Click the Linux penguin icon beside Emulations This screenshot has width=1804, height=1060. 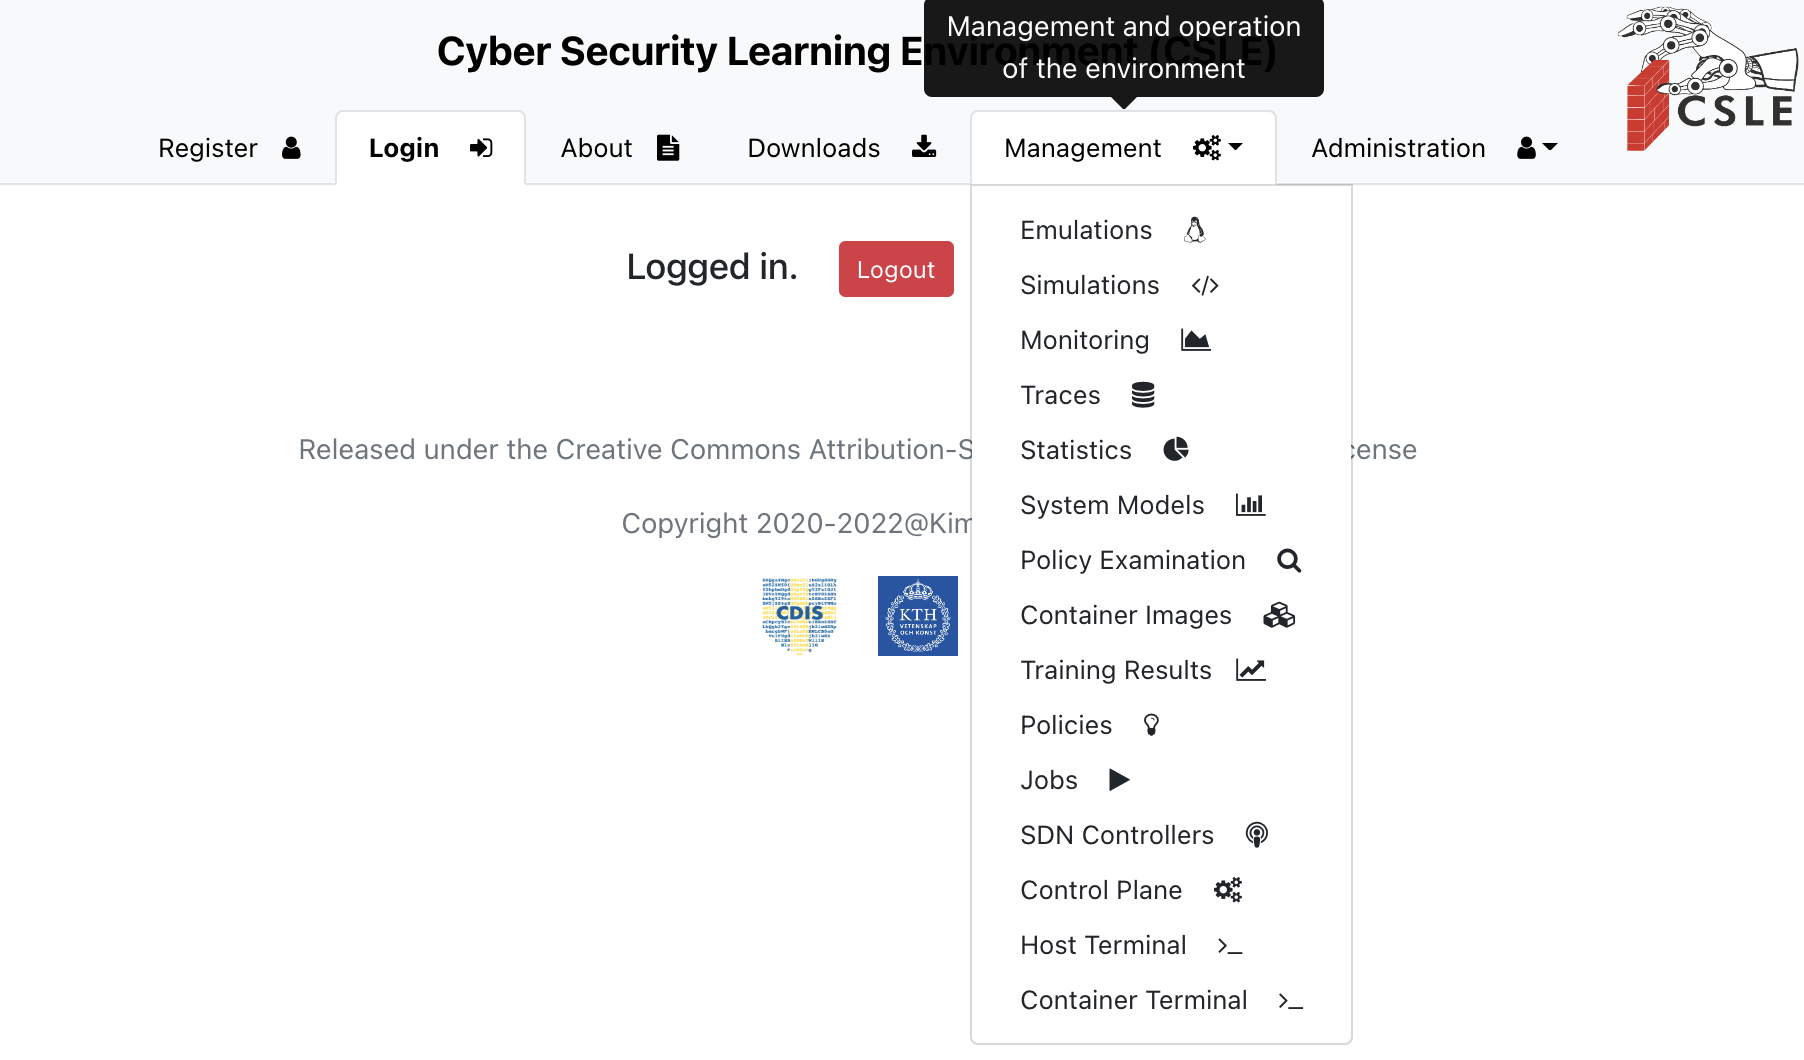pyautogui.click(x=1195, y=231)
